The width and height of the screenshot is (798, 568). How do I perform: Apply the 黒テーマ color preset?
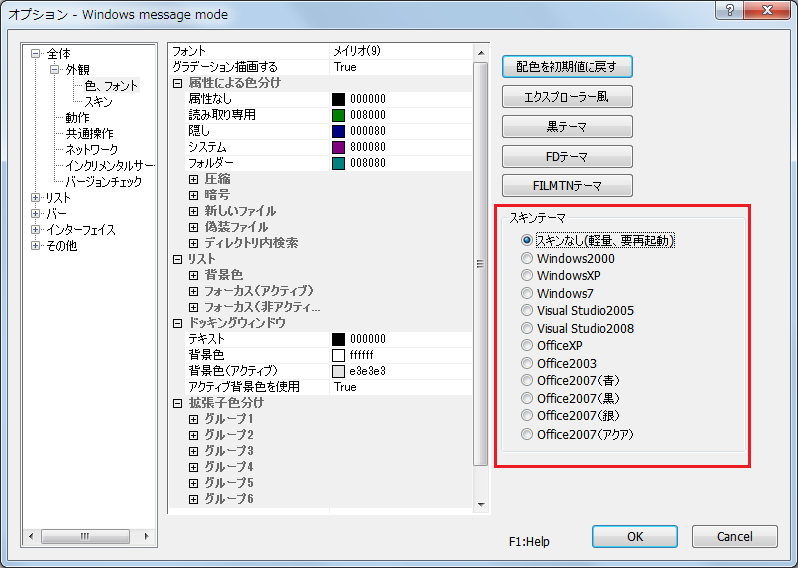click(567, 127)
